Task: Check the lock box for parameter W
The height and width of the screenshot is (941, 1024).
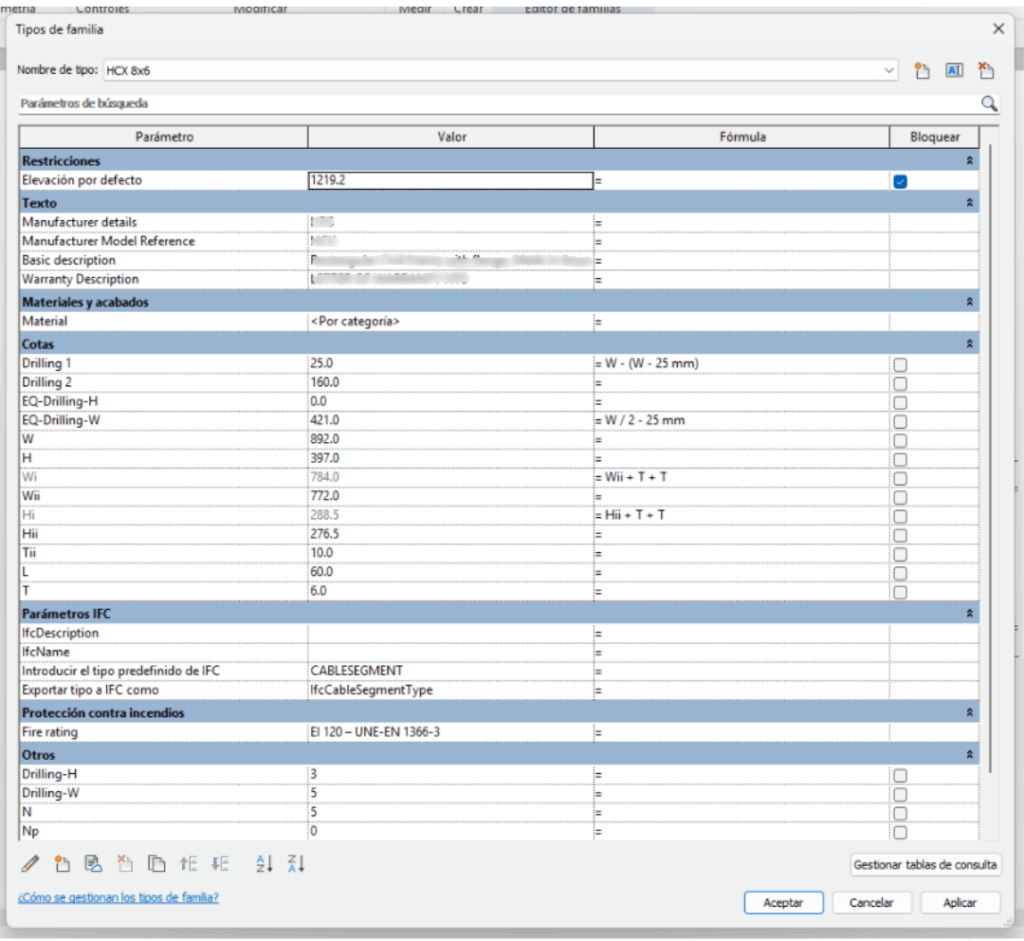Action: (x=900, y=440)
